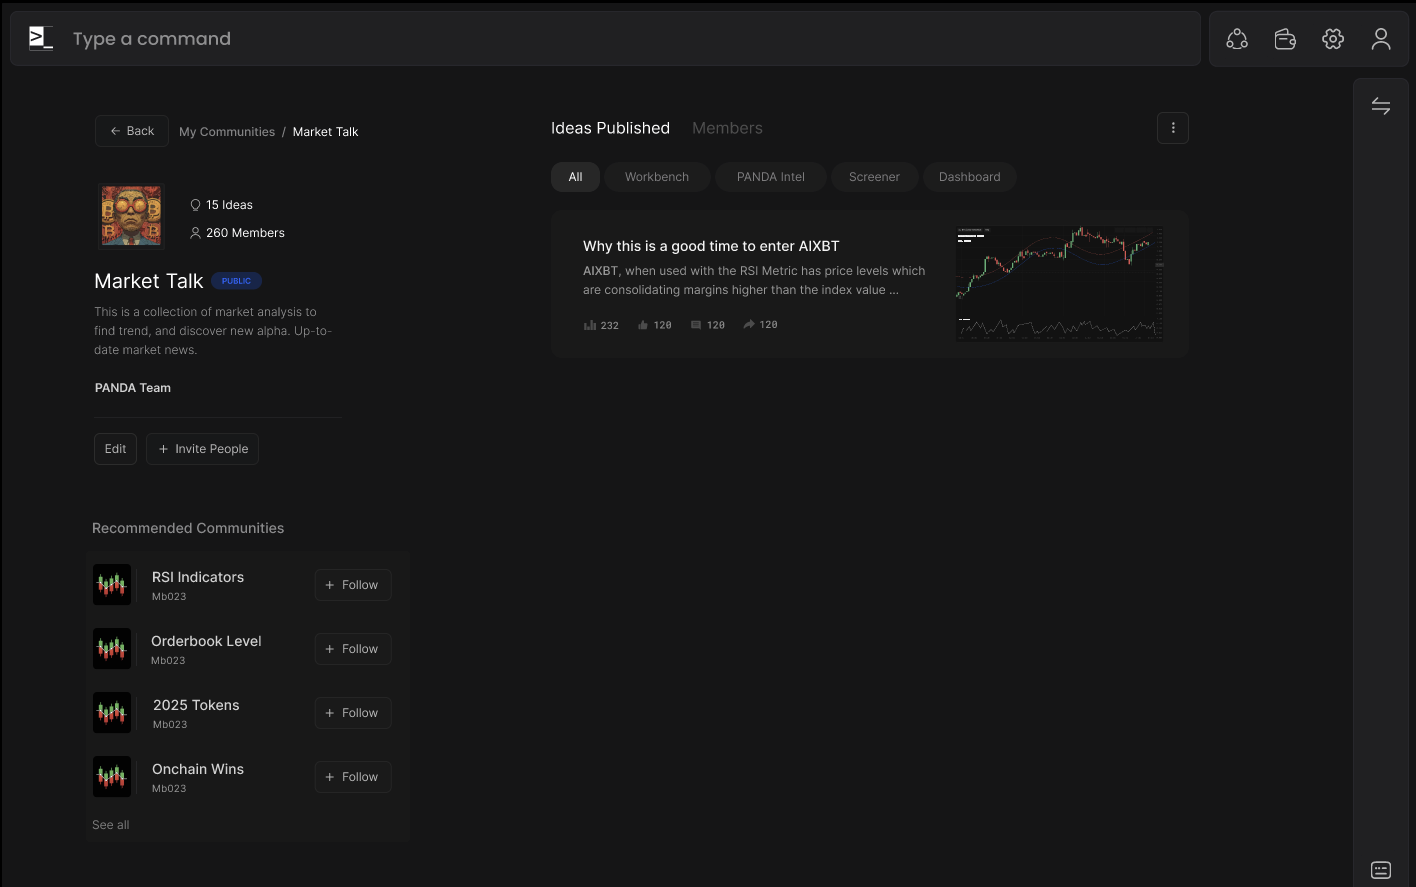The width and height of the screenshot is (1416, 887).
Task: Follow the Orderbook Level community
Action: click(x=352, y=649)
